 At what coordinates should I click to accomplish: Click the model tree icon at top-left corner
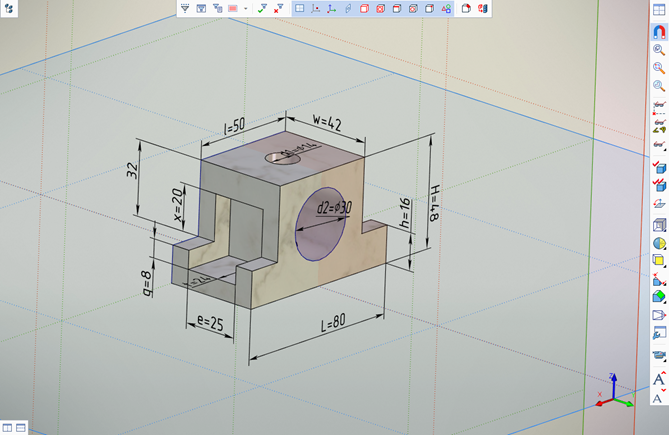(9, 8)
